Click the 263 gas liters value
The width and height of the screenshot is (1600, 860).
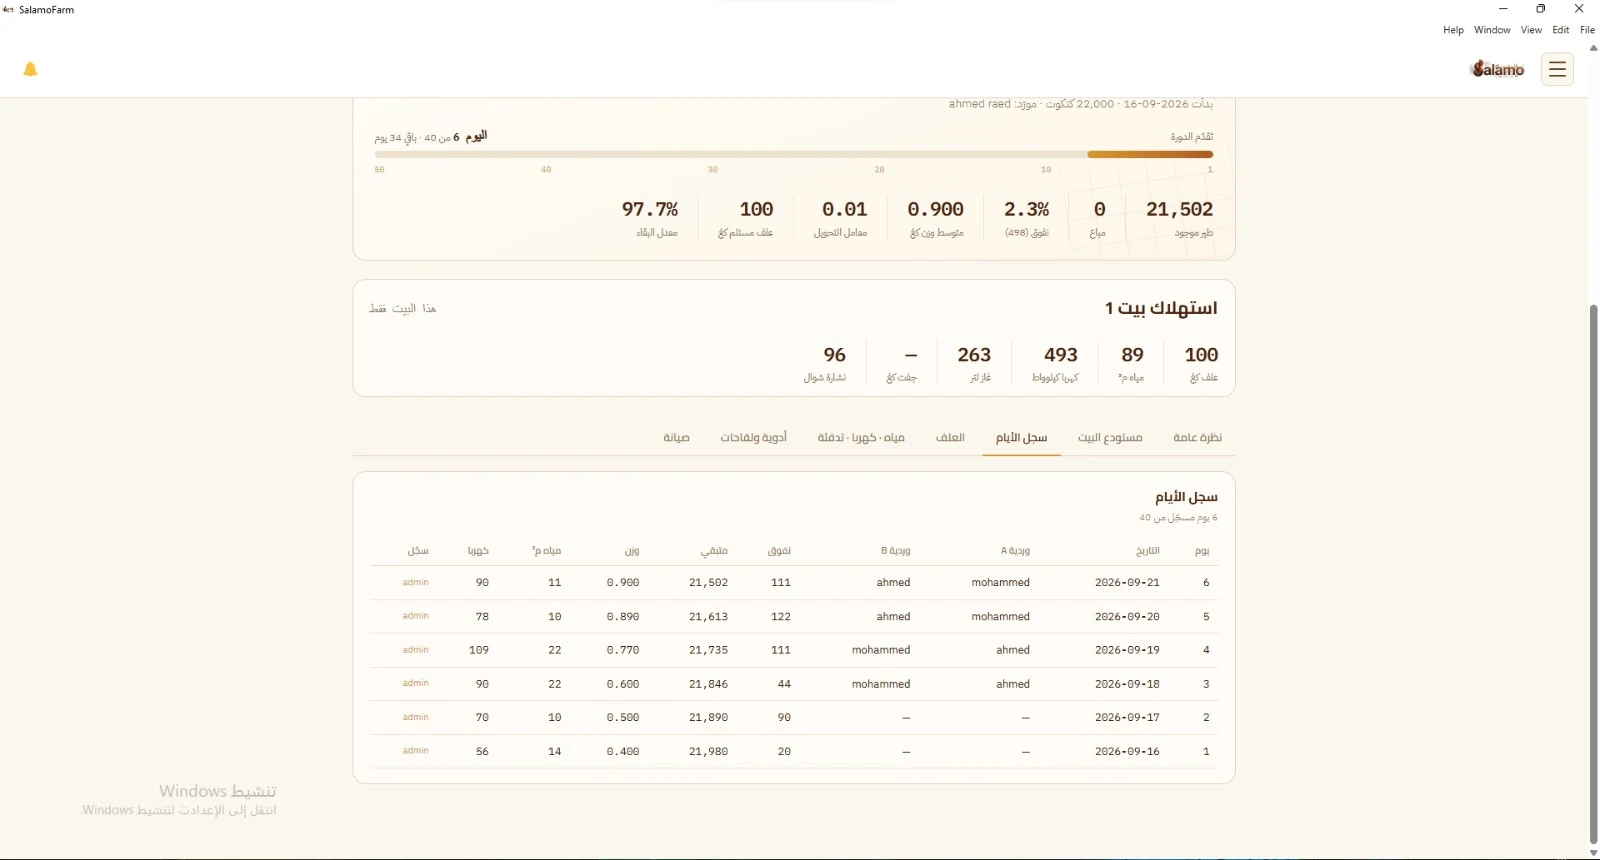pos(974,355)
